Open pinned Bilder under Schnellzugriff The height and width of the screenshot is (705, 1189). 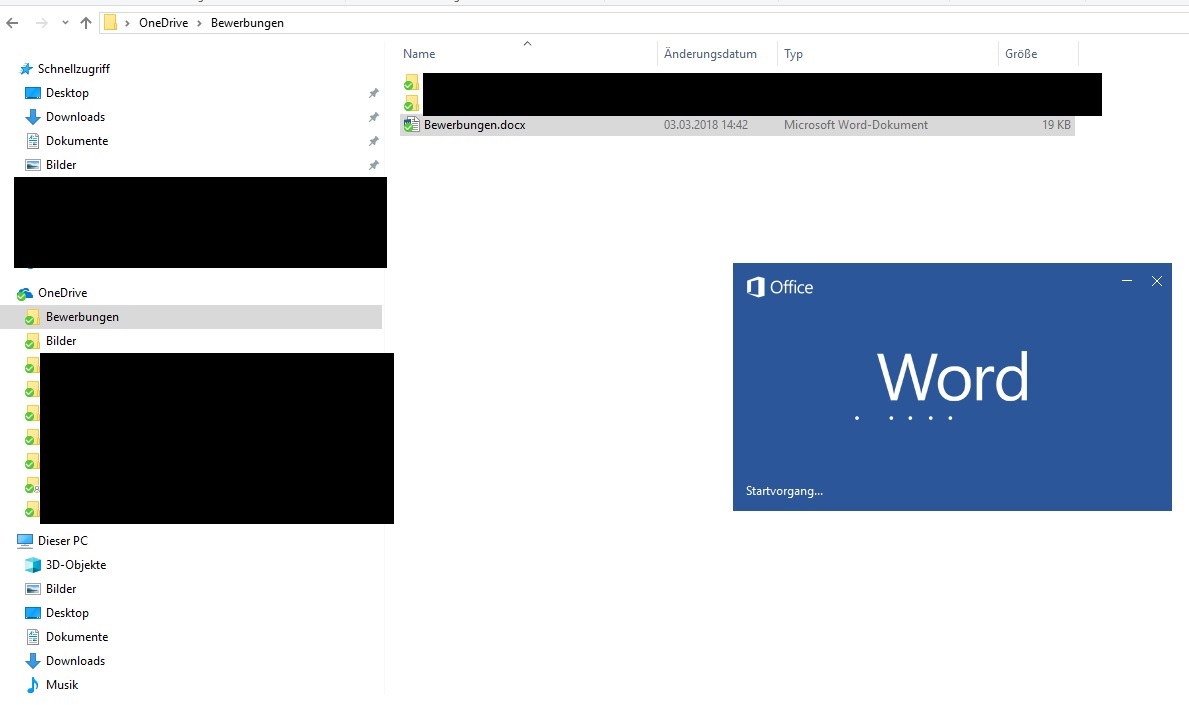tap(61, 164)
